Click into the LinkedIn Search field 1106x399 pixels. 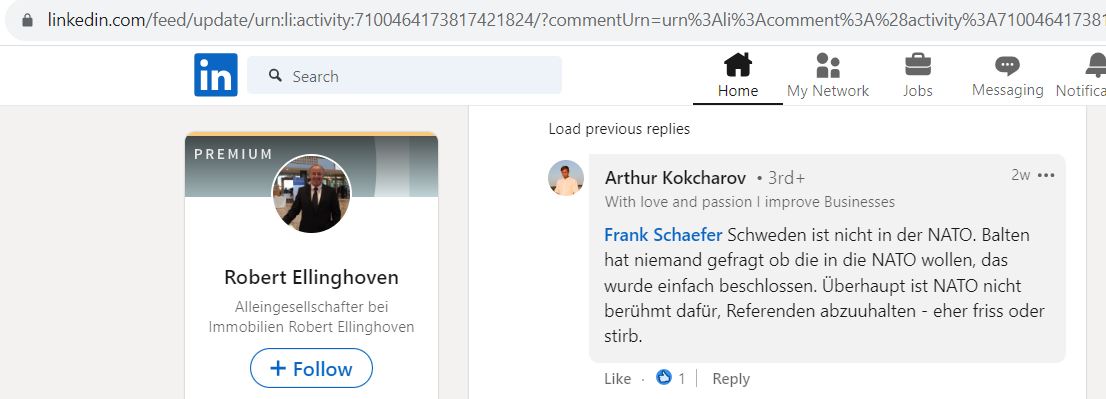(x=404, y=75)
